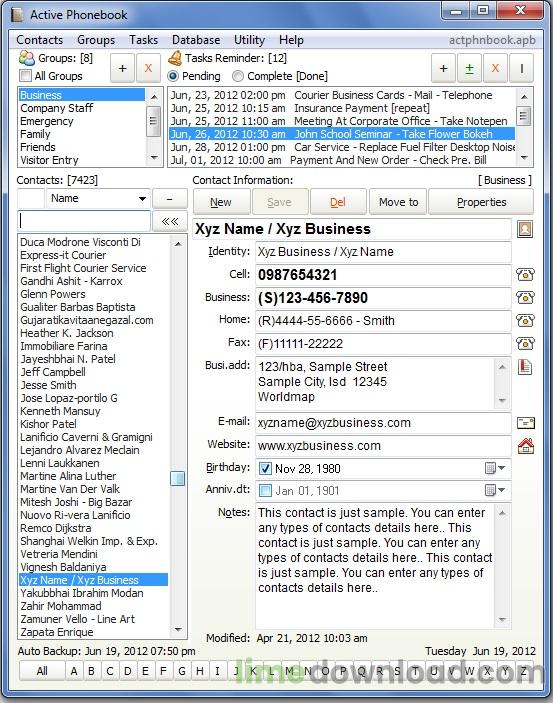The width and height of the screenshot is (553, 703).
Task: Uncheck the Birthday date checkbox
Action: (265, 469)
